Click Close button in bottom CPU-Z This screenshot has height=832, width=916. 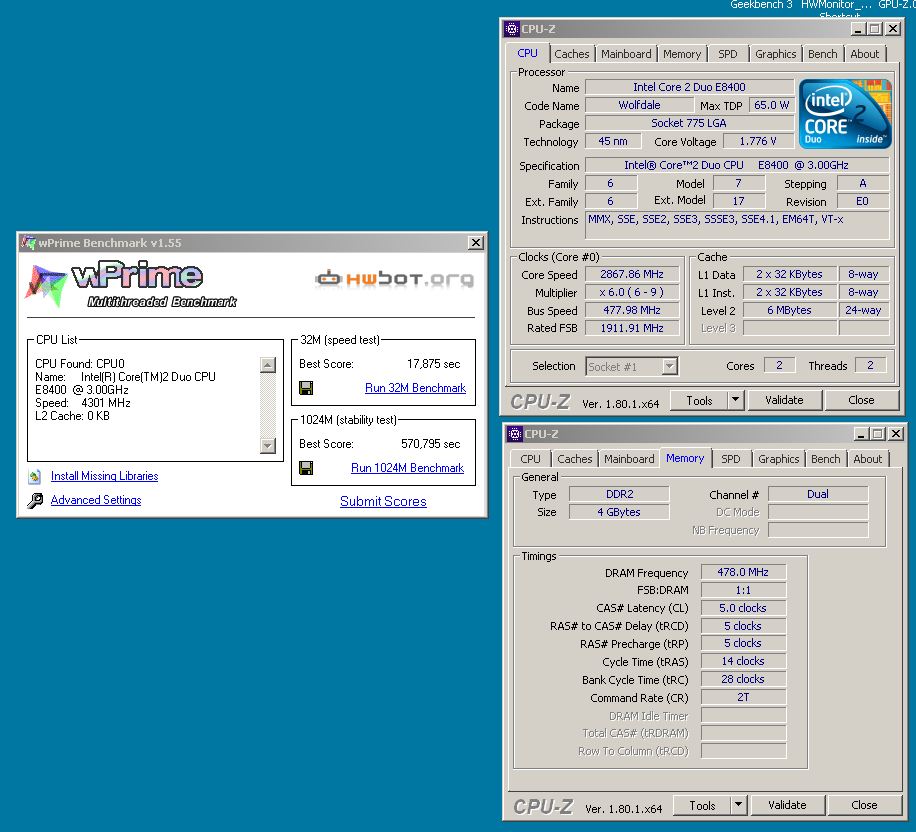click(864, 805)
